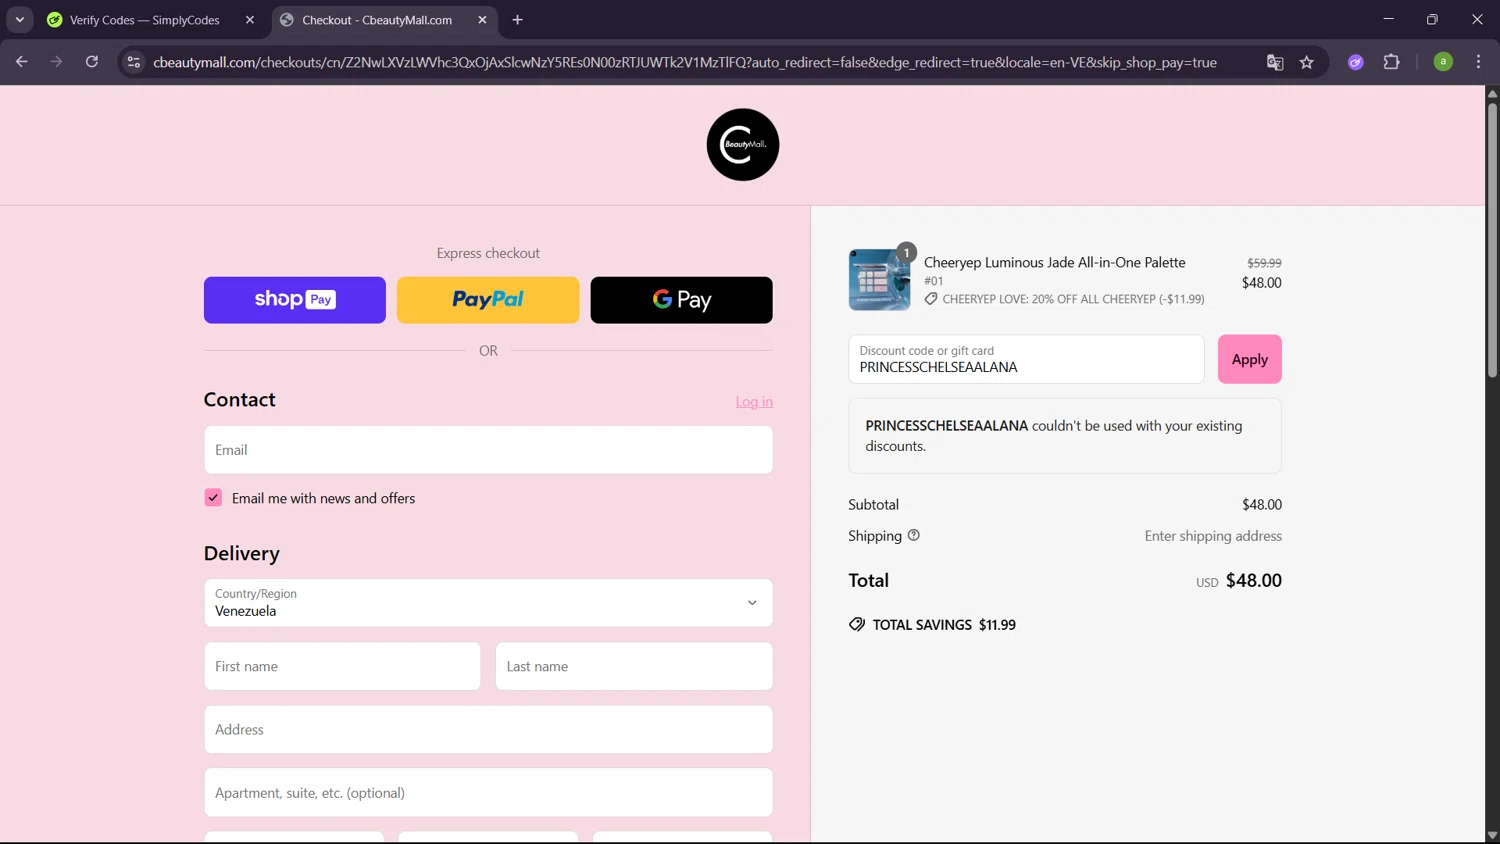Bookmark this page with the star icon
The width and height of the screenshot is (1500, 844).
[1307, 62]
